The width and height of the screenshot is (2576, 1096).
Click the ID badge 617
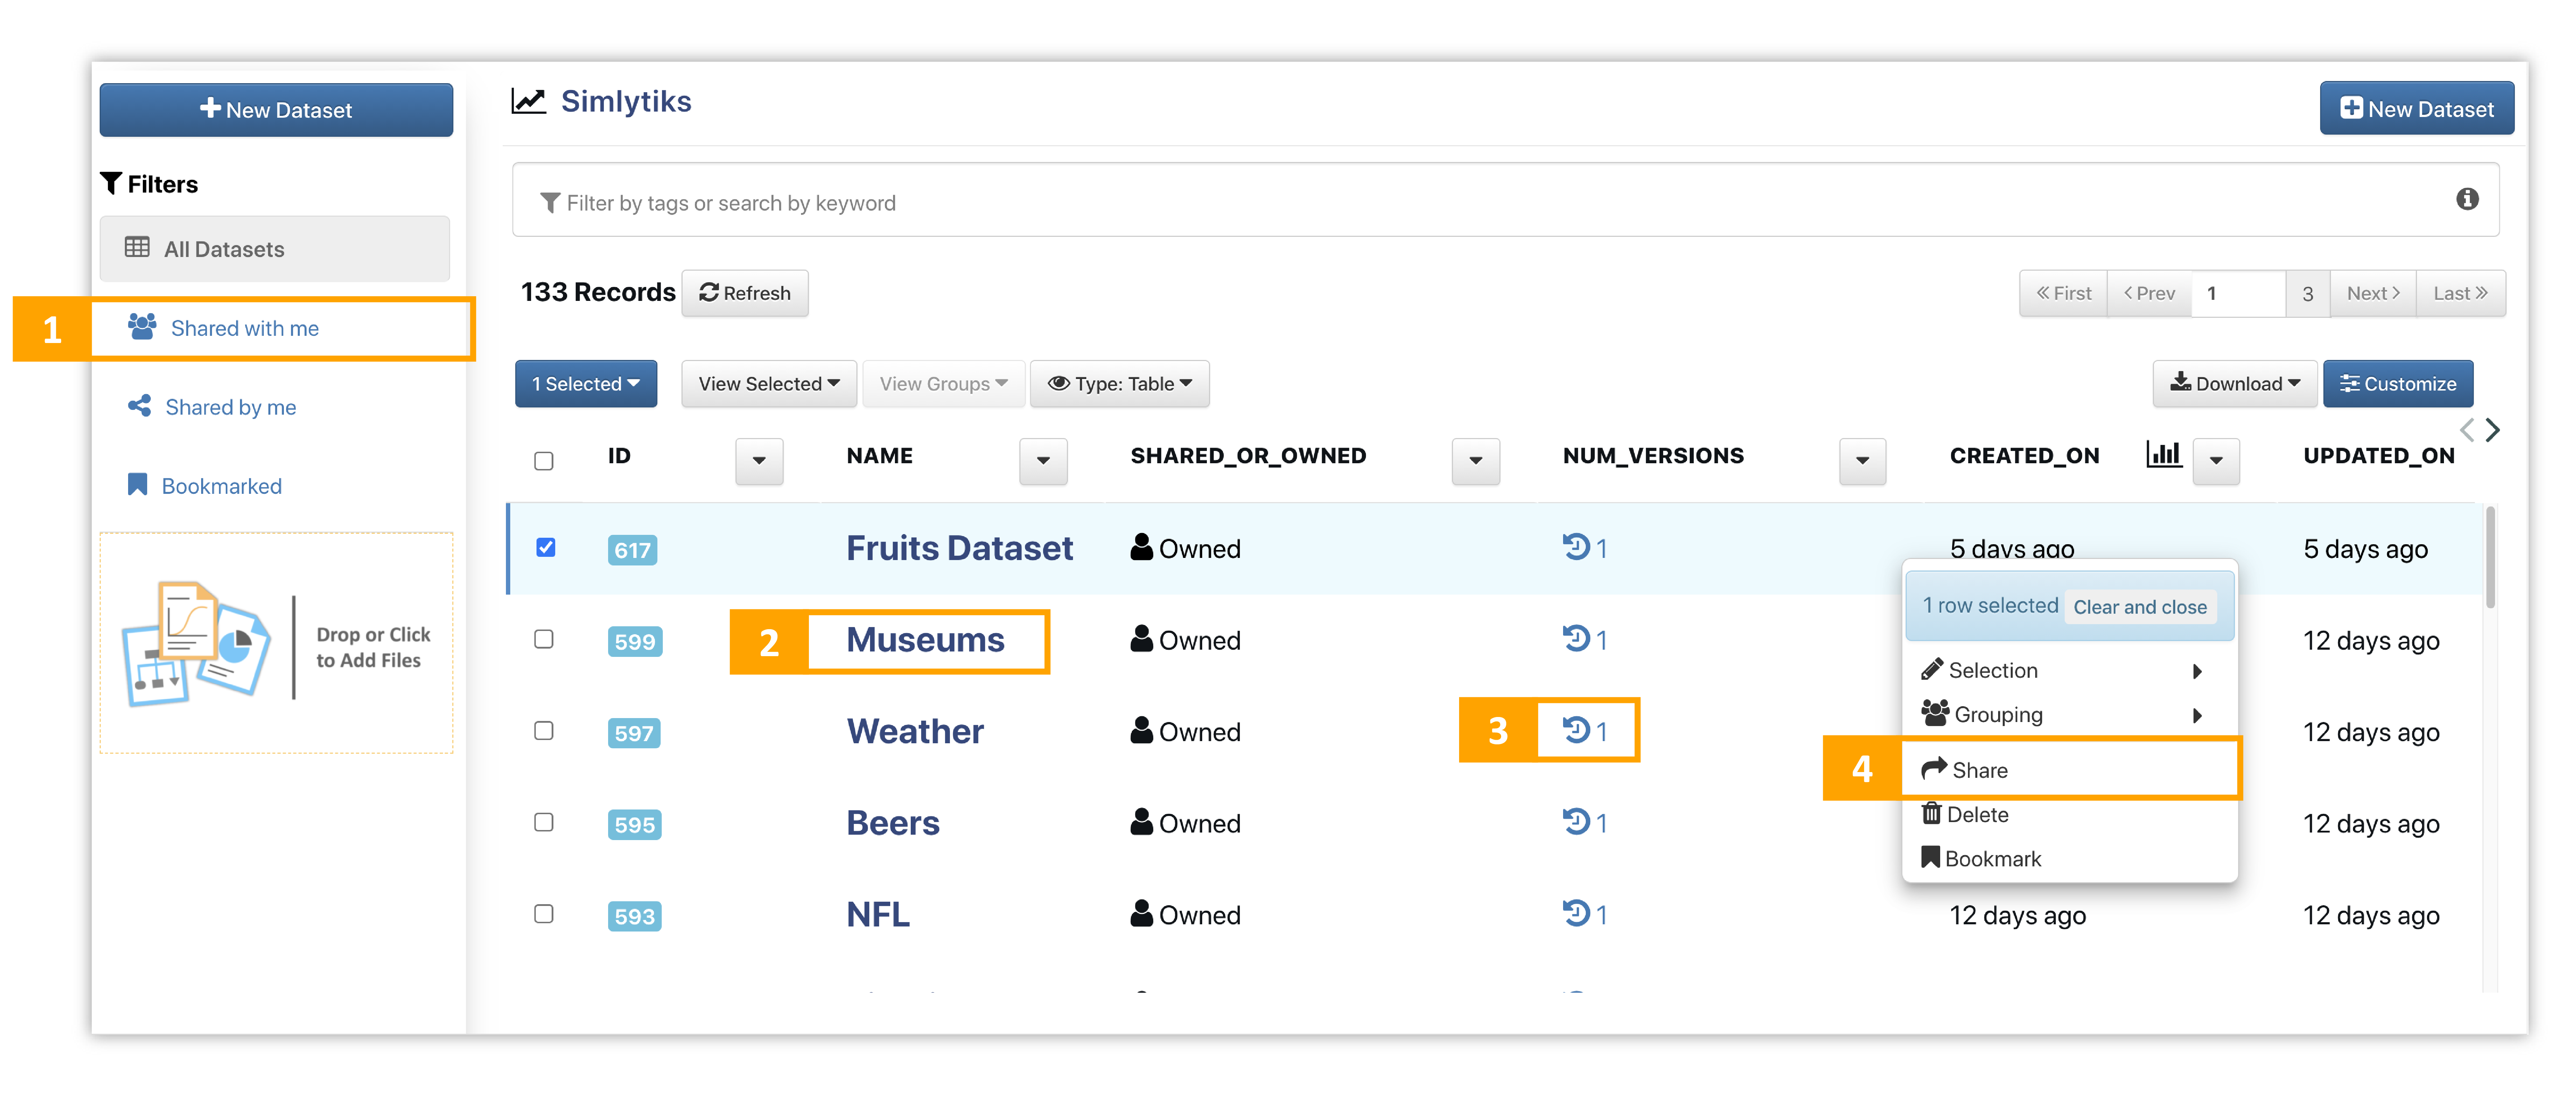pyautogui.click(x=632, y=550)
